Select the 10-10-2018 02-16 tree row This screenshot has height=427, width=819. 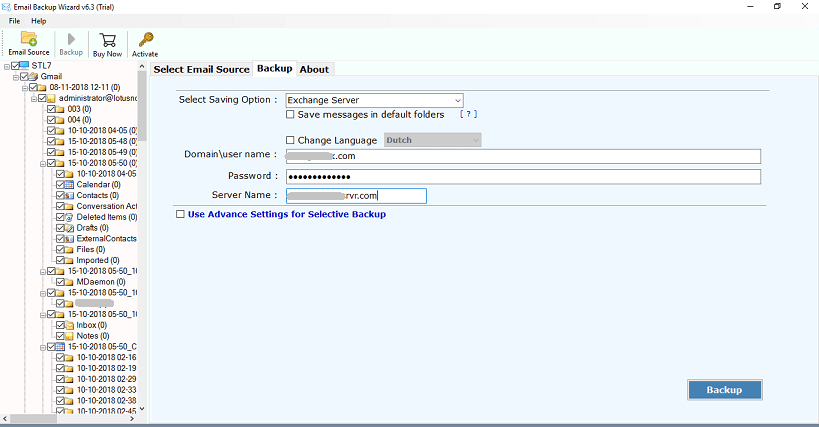(106, 358)
